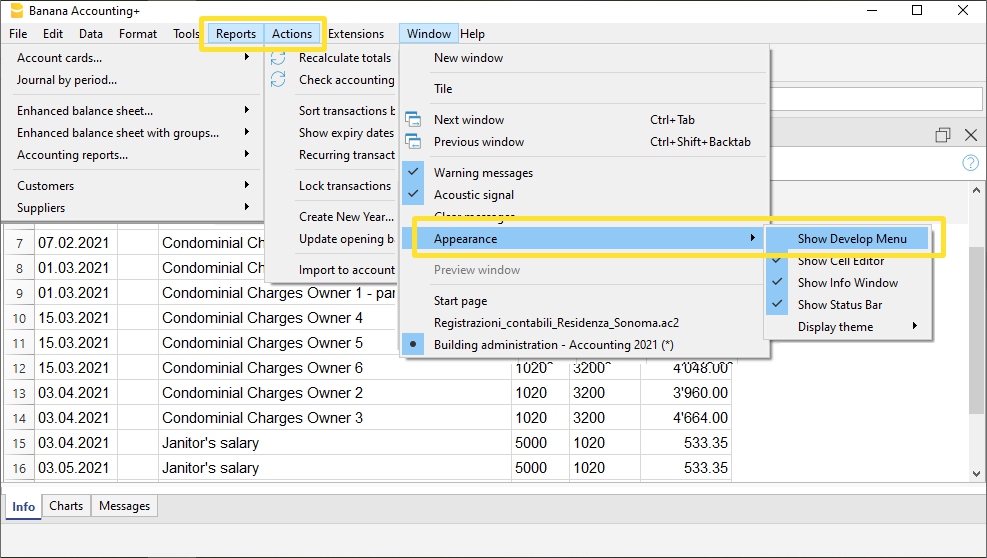Viewport: 987px width, 558px height.
Task: Select row 15 Janitor's salary description
Action: [334, 443]
